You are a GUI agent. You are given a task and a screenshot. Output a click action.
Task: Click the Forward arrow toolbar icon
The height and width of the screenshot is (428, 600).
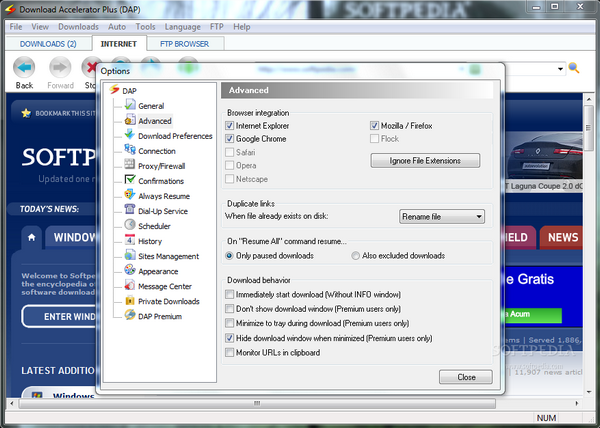tap(60, 68)
